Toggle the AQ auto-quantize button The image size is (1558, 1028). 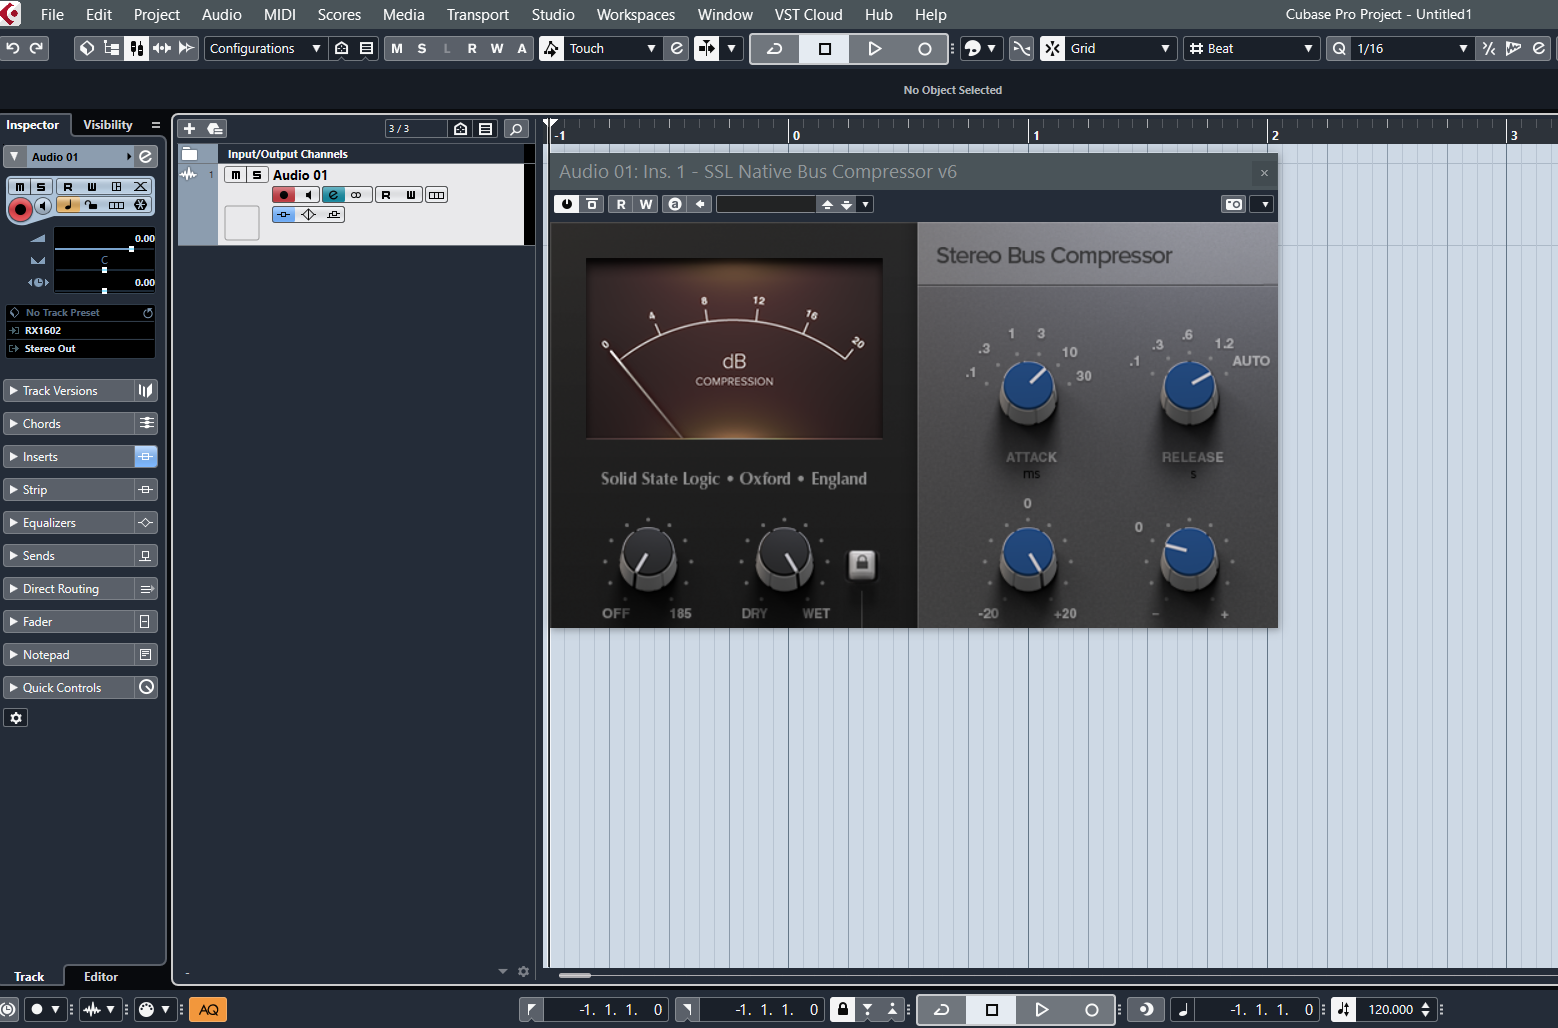coord(208,1009)
